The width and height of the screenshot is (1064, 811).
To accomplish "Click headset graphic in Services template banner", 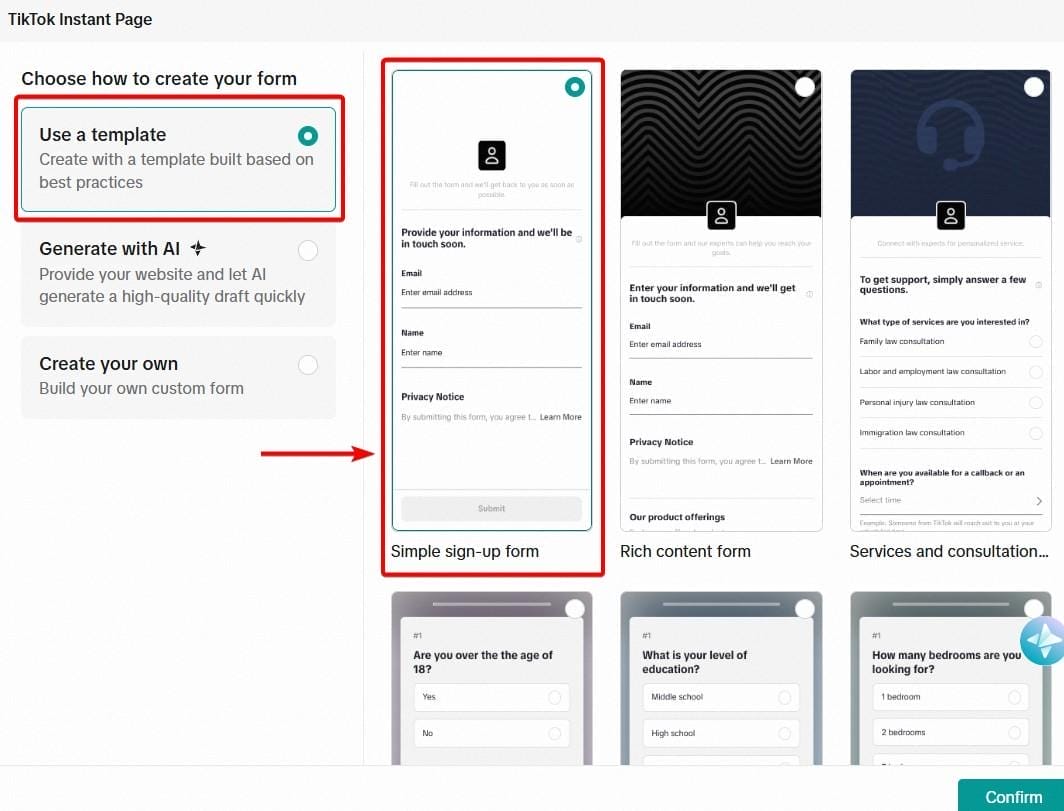I will pyautogui.click(x=950, y=142).
